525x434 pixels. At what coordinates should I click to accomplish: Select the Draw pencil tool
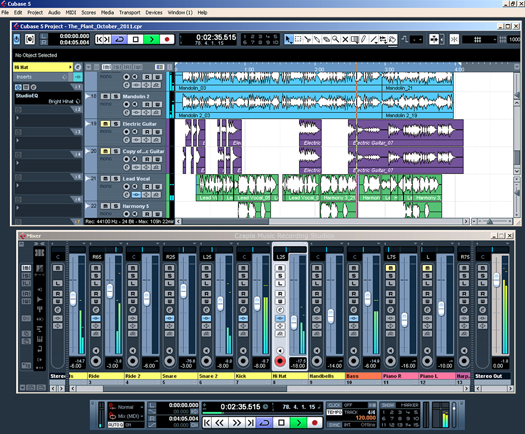[x=364, y=40]
